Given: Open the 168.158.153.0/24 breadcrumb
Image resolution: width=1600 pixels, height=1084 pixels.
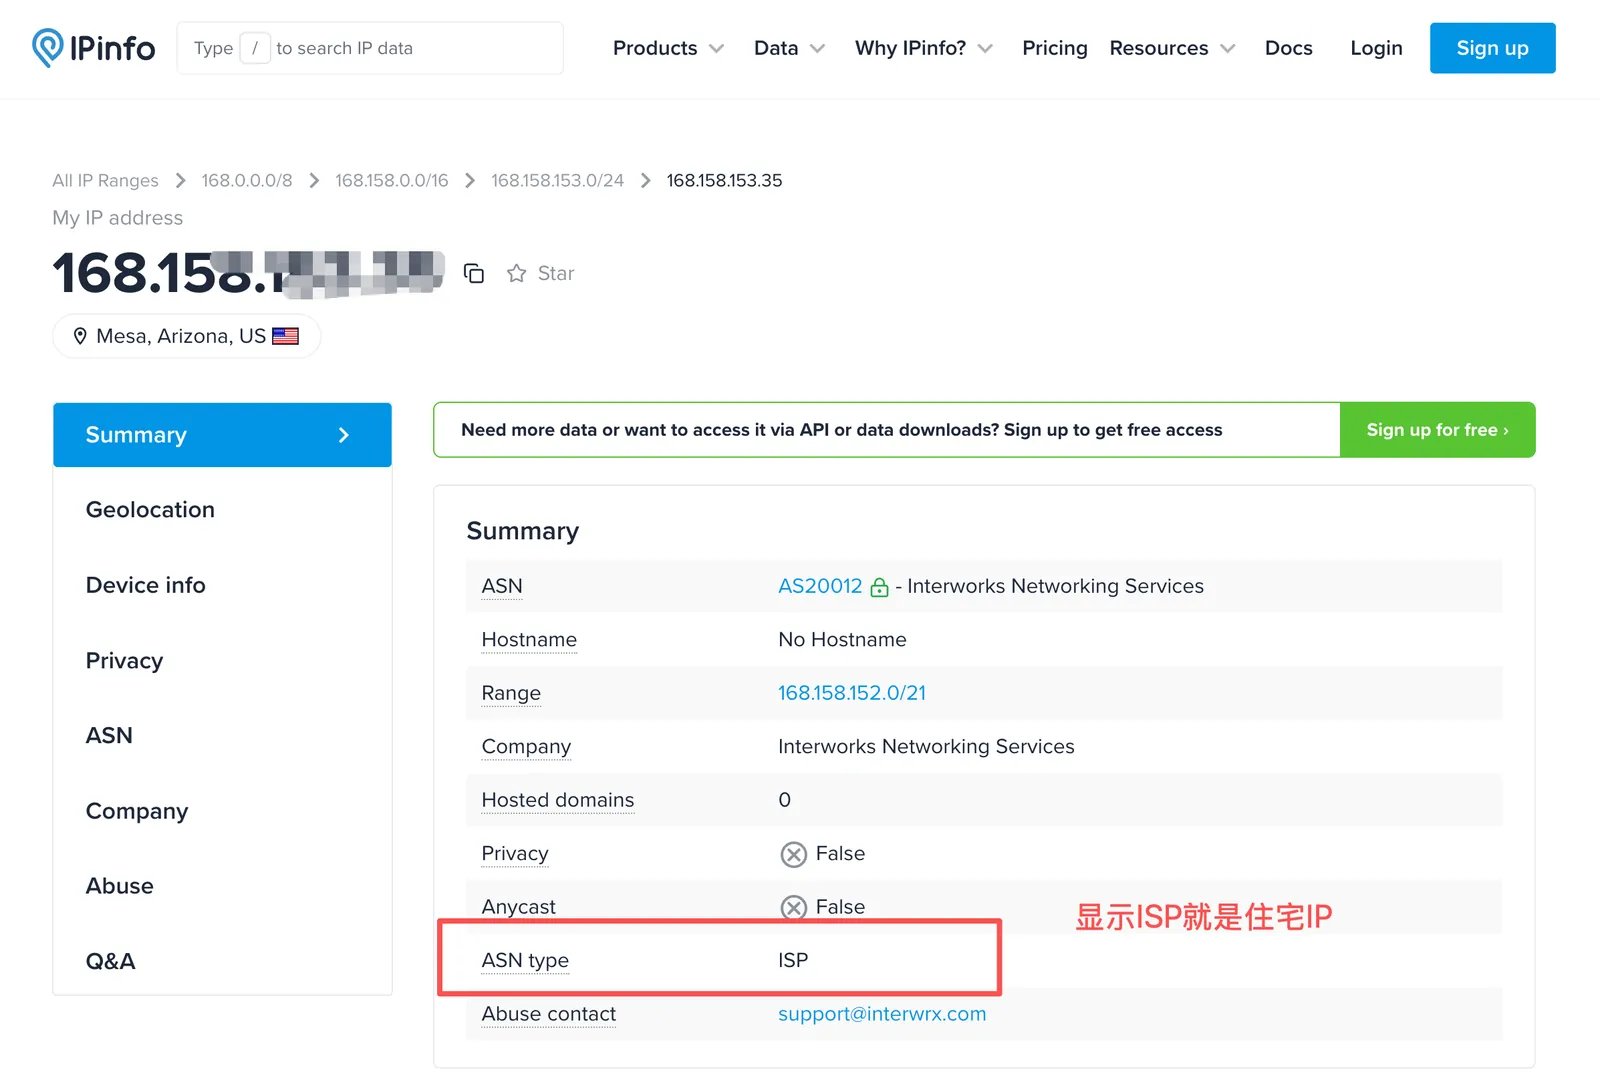Looking at the screenshot, I should click(x=557, y=180).
